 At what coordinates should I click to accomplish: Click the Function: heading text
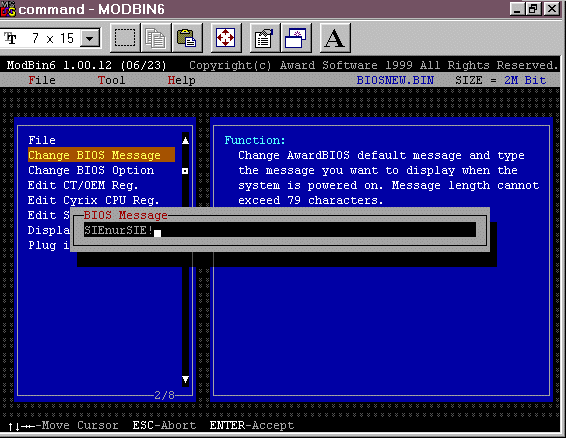[x=255, y=140]
